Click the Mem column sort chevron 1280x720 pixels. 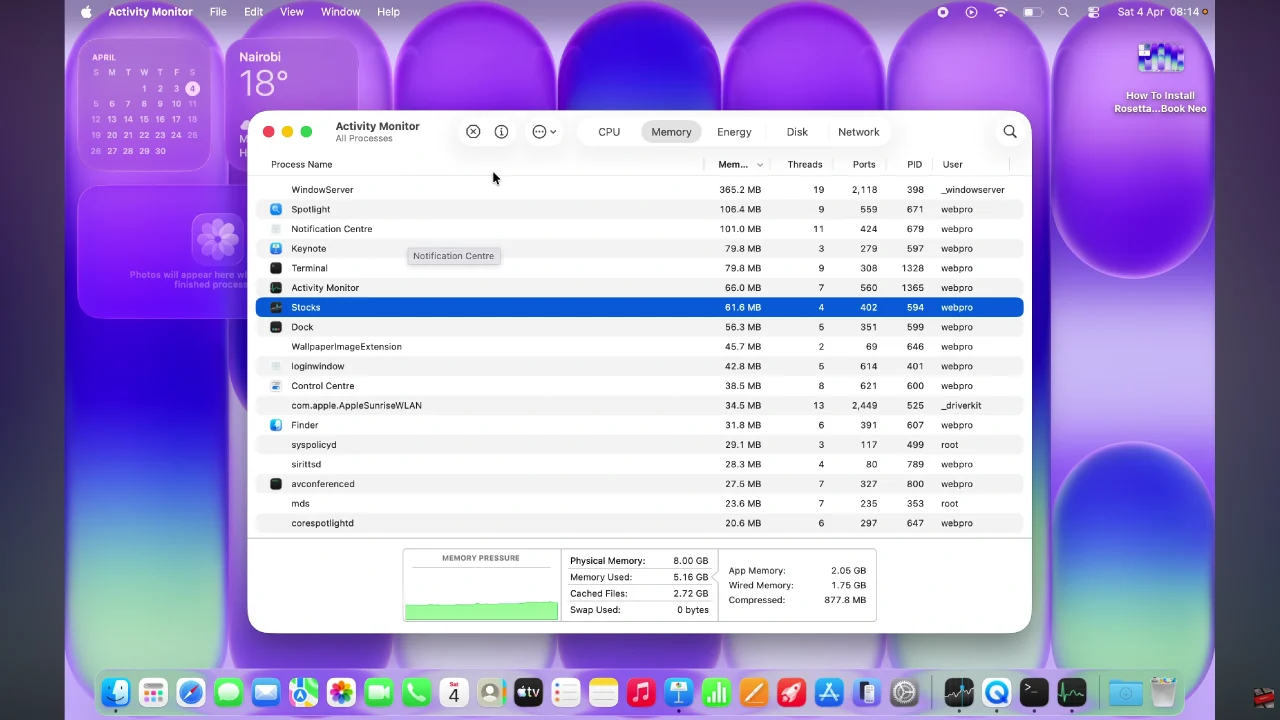(758, 164)
